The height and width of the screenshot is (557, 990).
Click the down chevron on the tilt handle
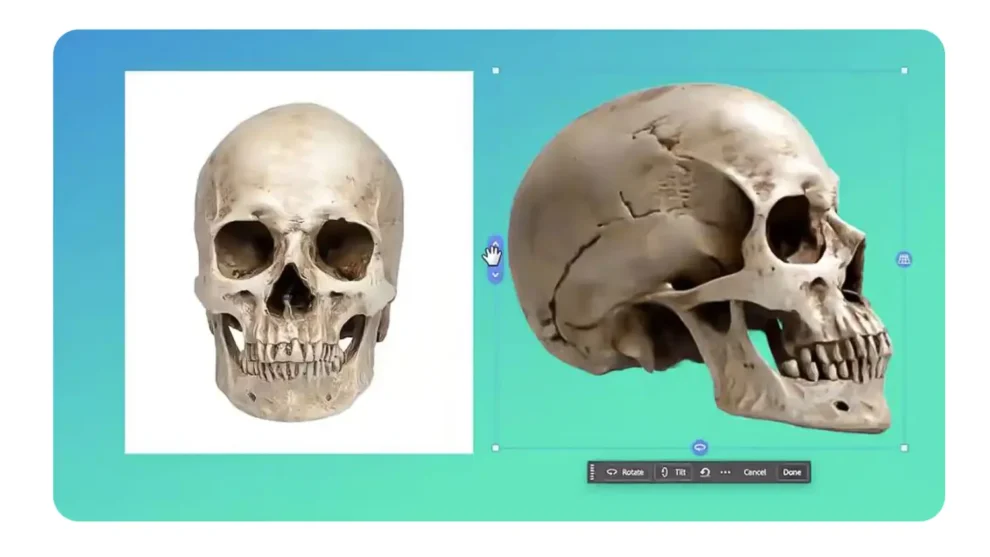495,273
